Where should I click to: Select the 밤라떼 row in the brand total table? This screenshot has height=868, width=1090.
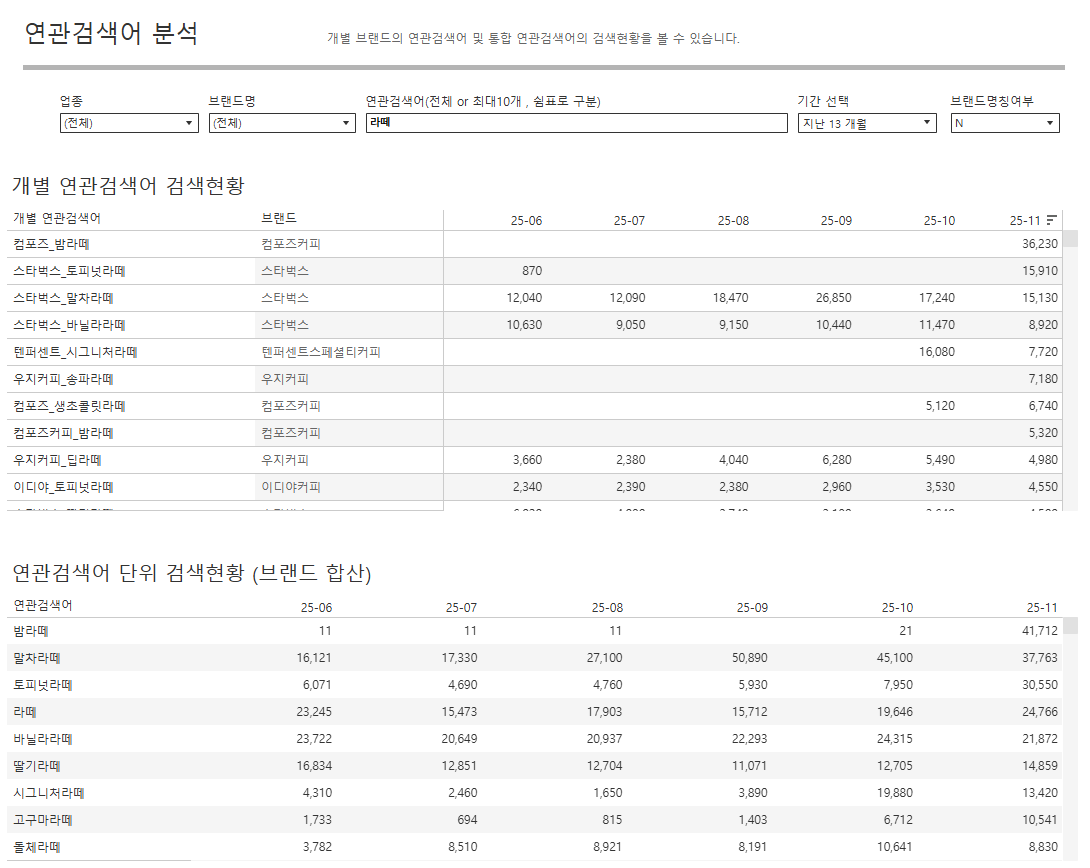31,631
